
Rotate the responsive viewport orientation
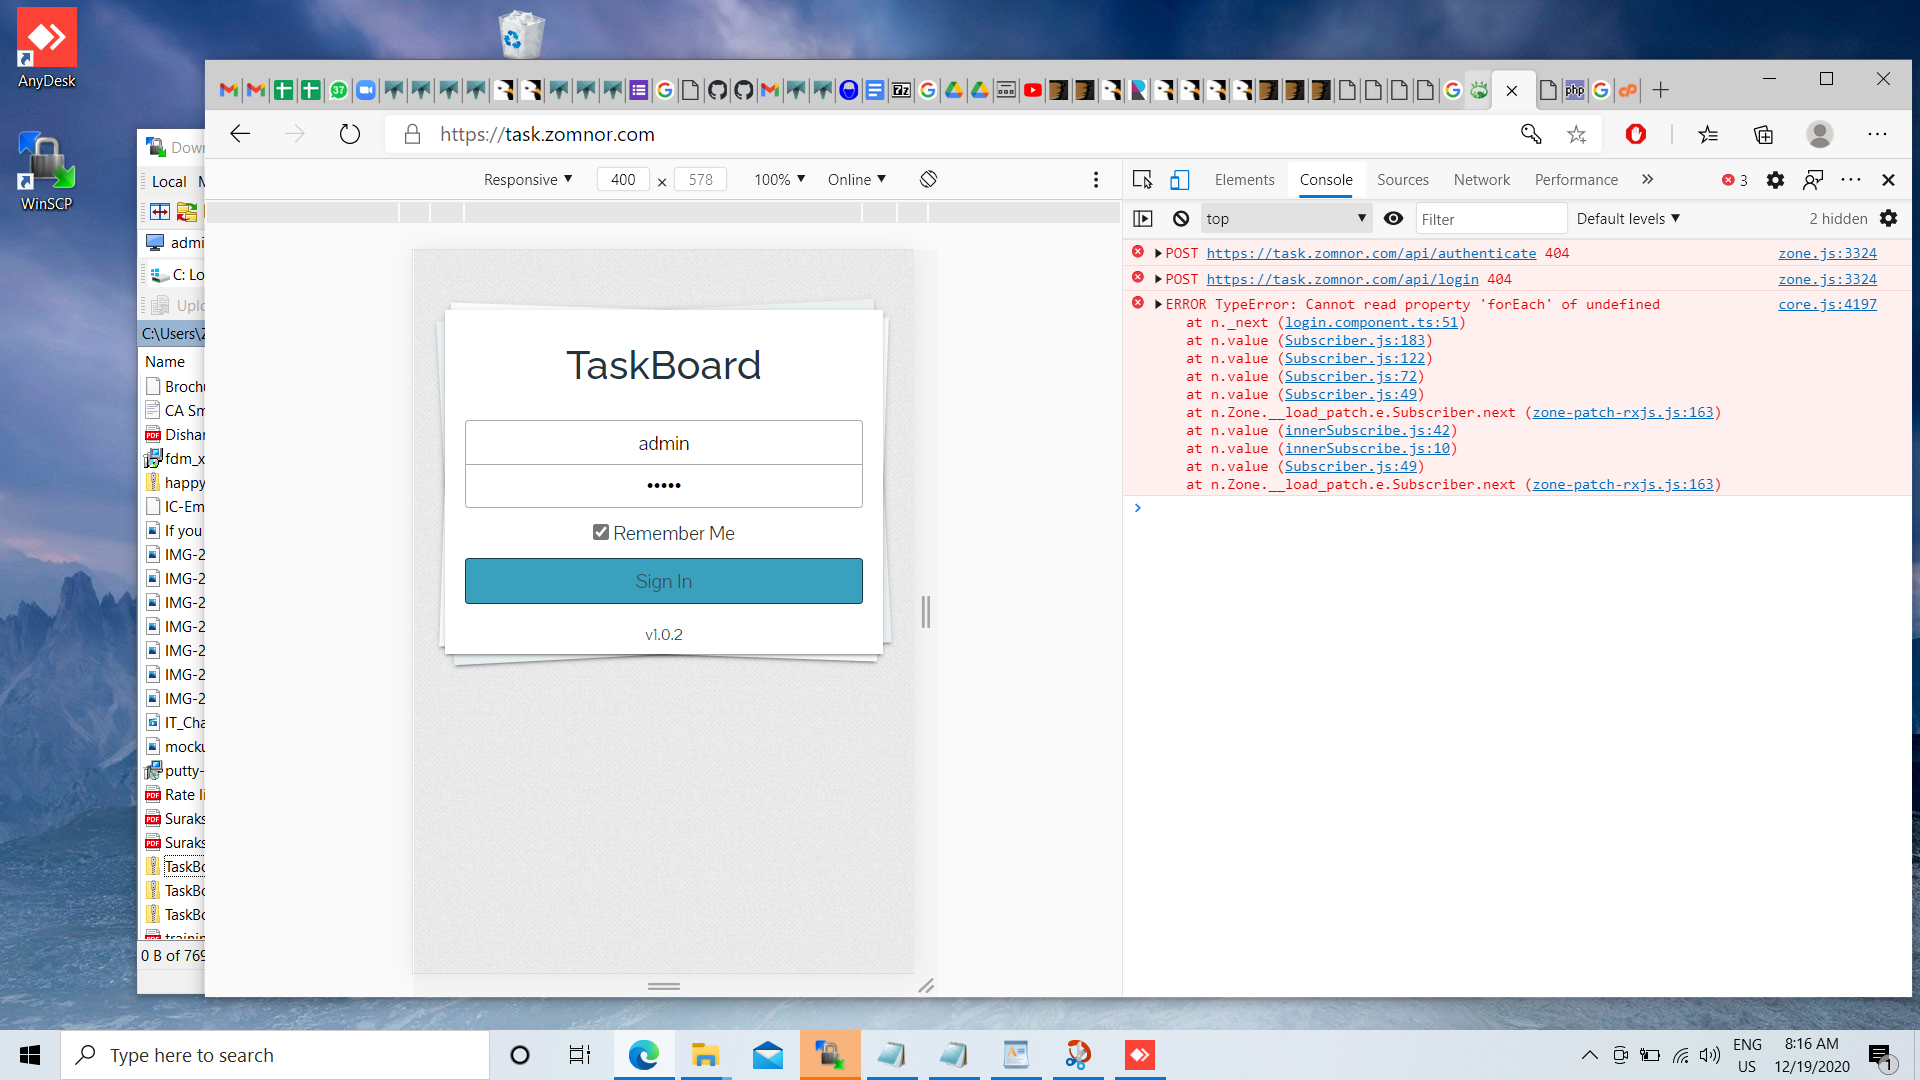(x=928, y=179)
